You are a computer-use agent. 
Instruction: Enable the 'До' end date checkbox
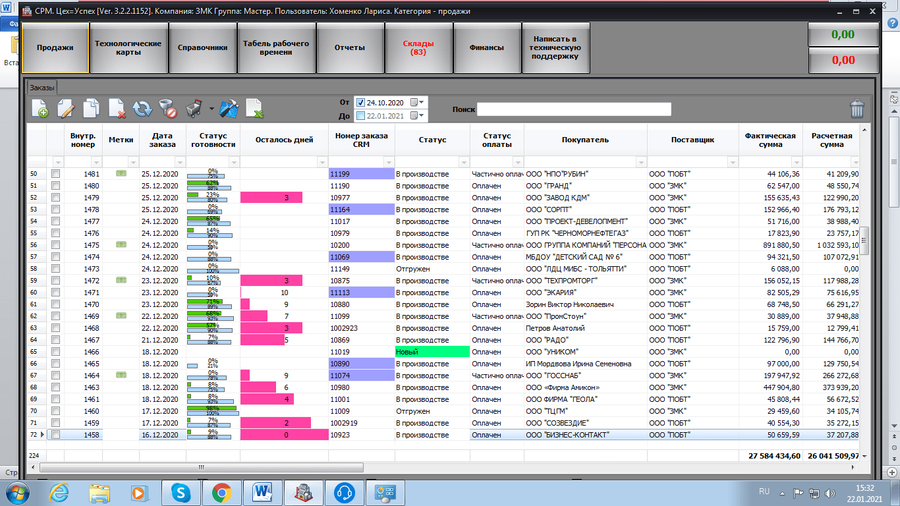point(361,116)
